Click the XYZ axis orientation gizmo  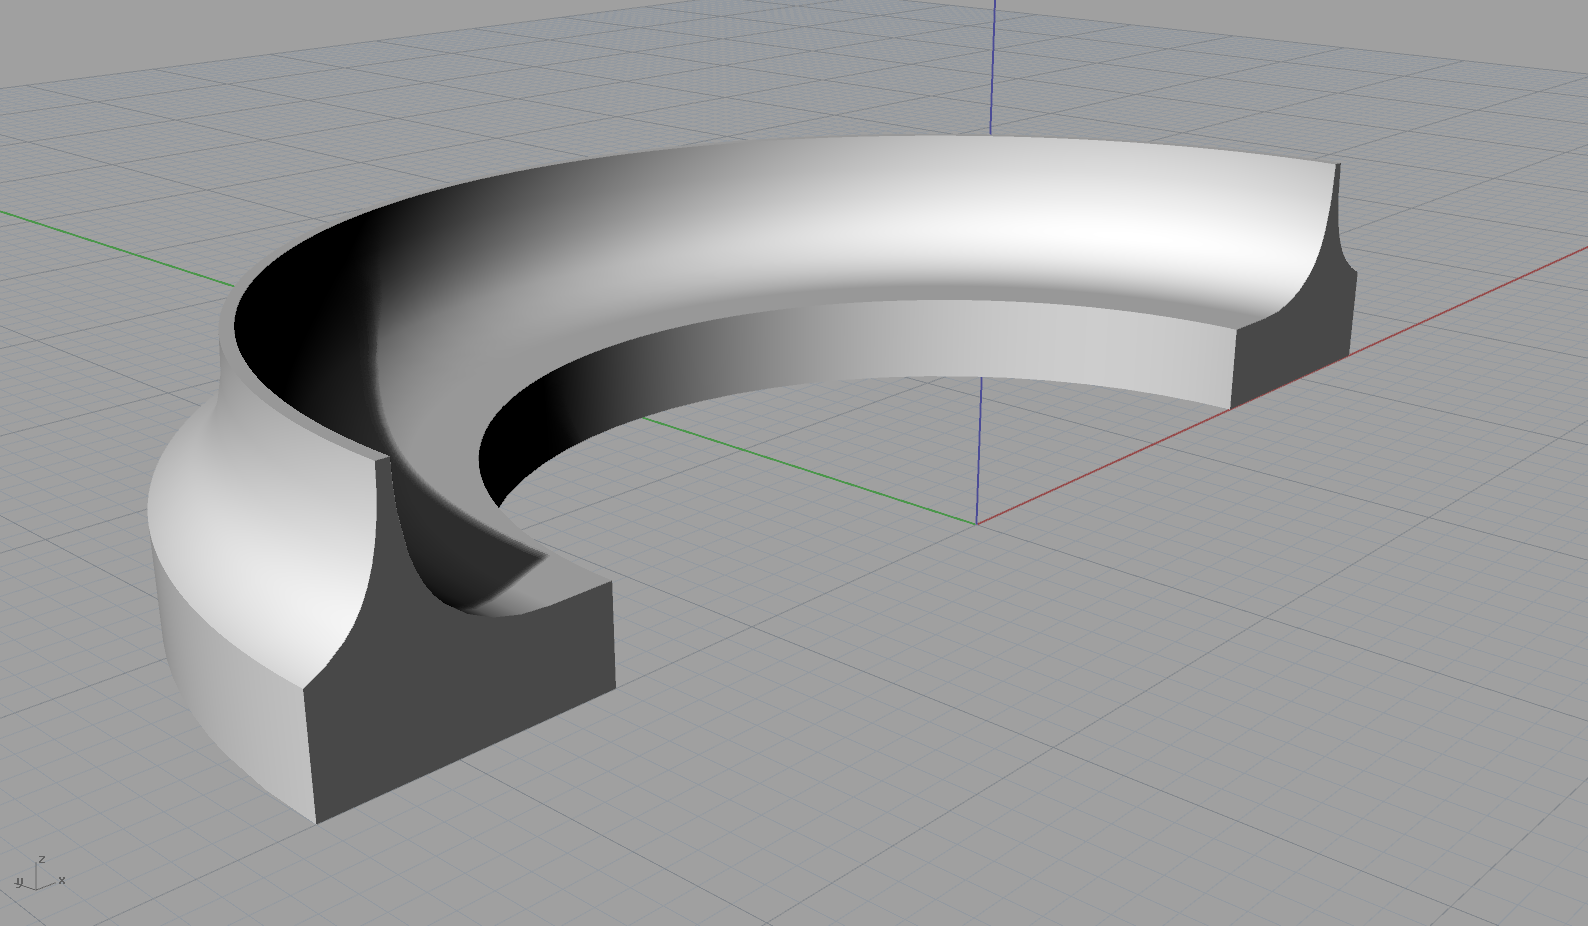(x=40, y=874)
